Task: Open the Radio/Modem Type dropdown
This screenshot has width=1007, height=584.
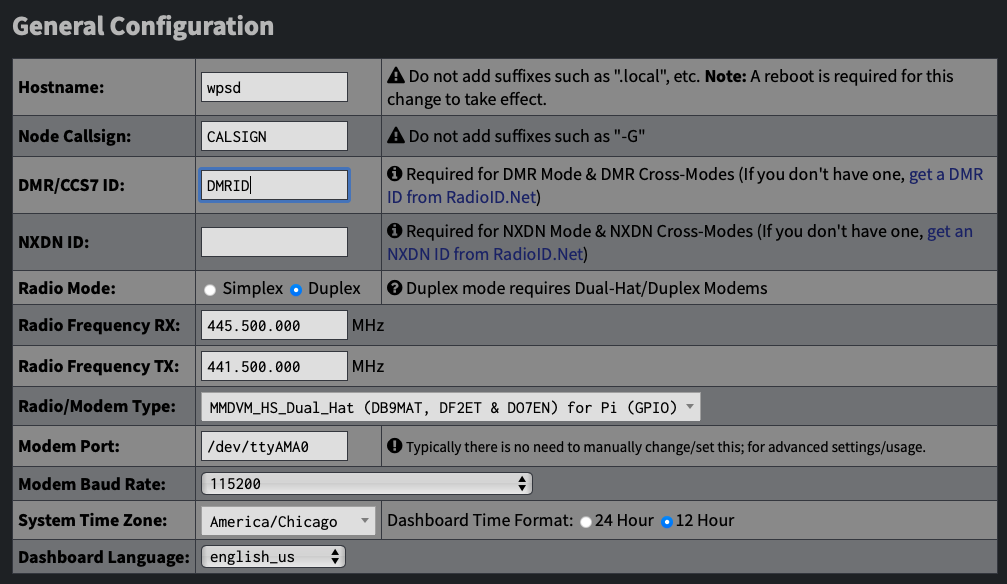Action: coord(450,407)
